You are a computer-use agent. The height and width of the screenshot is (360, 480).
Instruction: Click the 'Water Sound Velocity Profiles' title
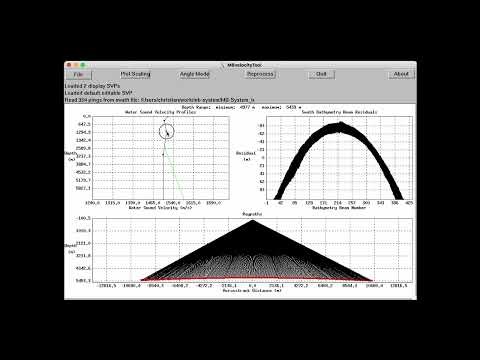(160, 112)
